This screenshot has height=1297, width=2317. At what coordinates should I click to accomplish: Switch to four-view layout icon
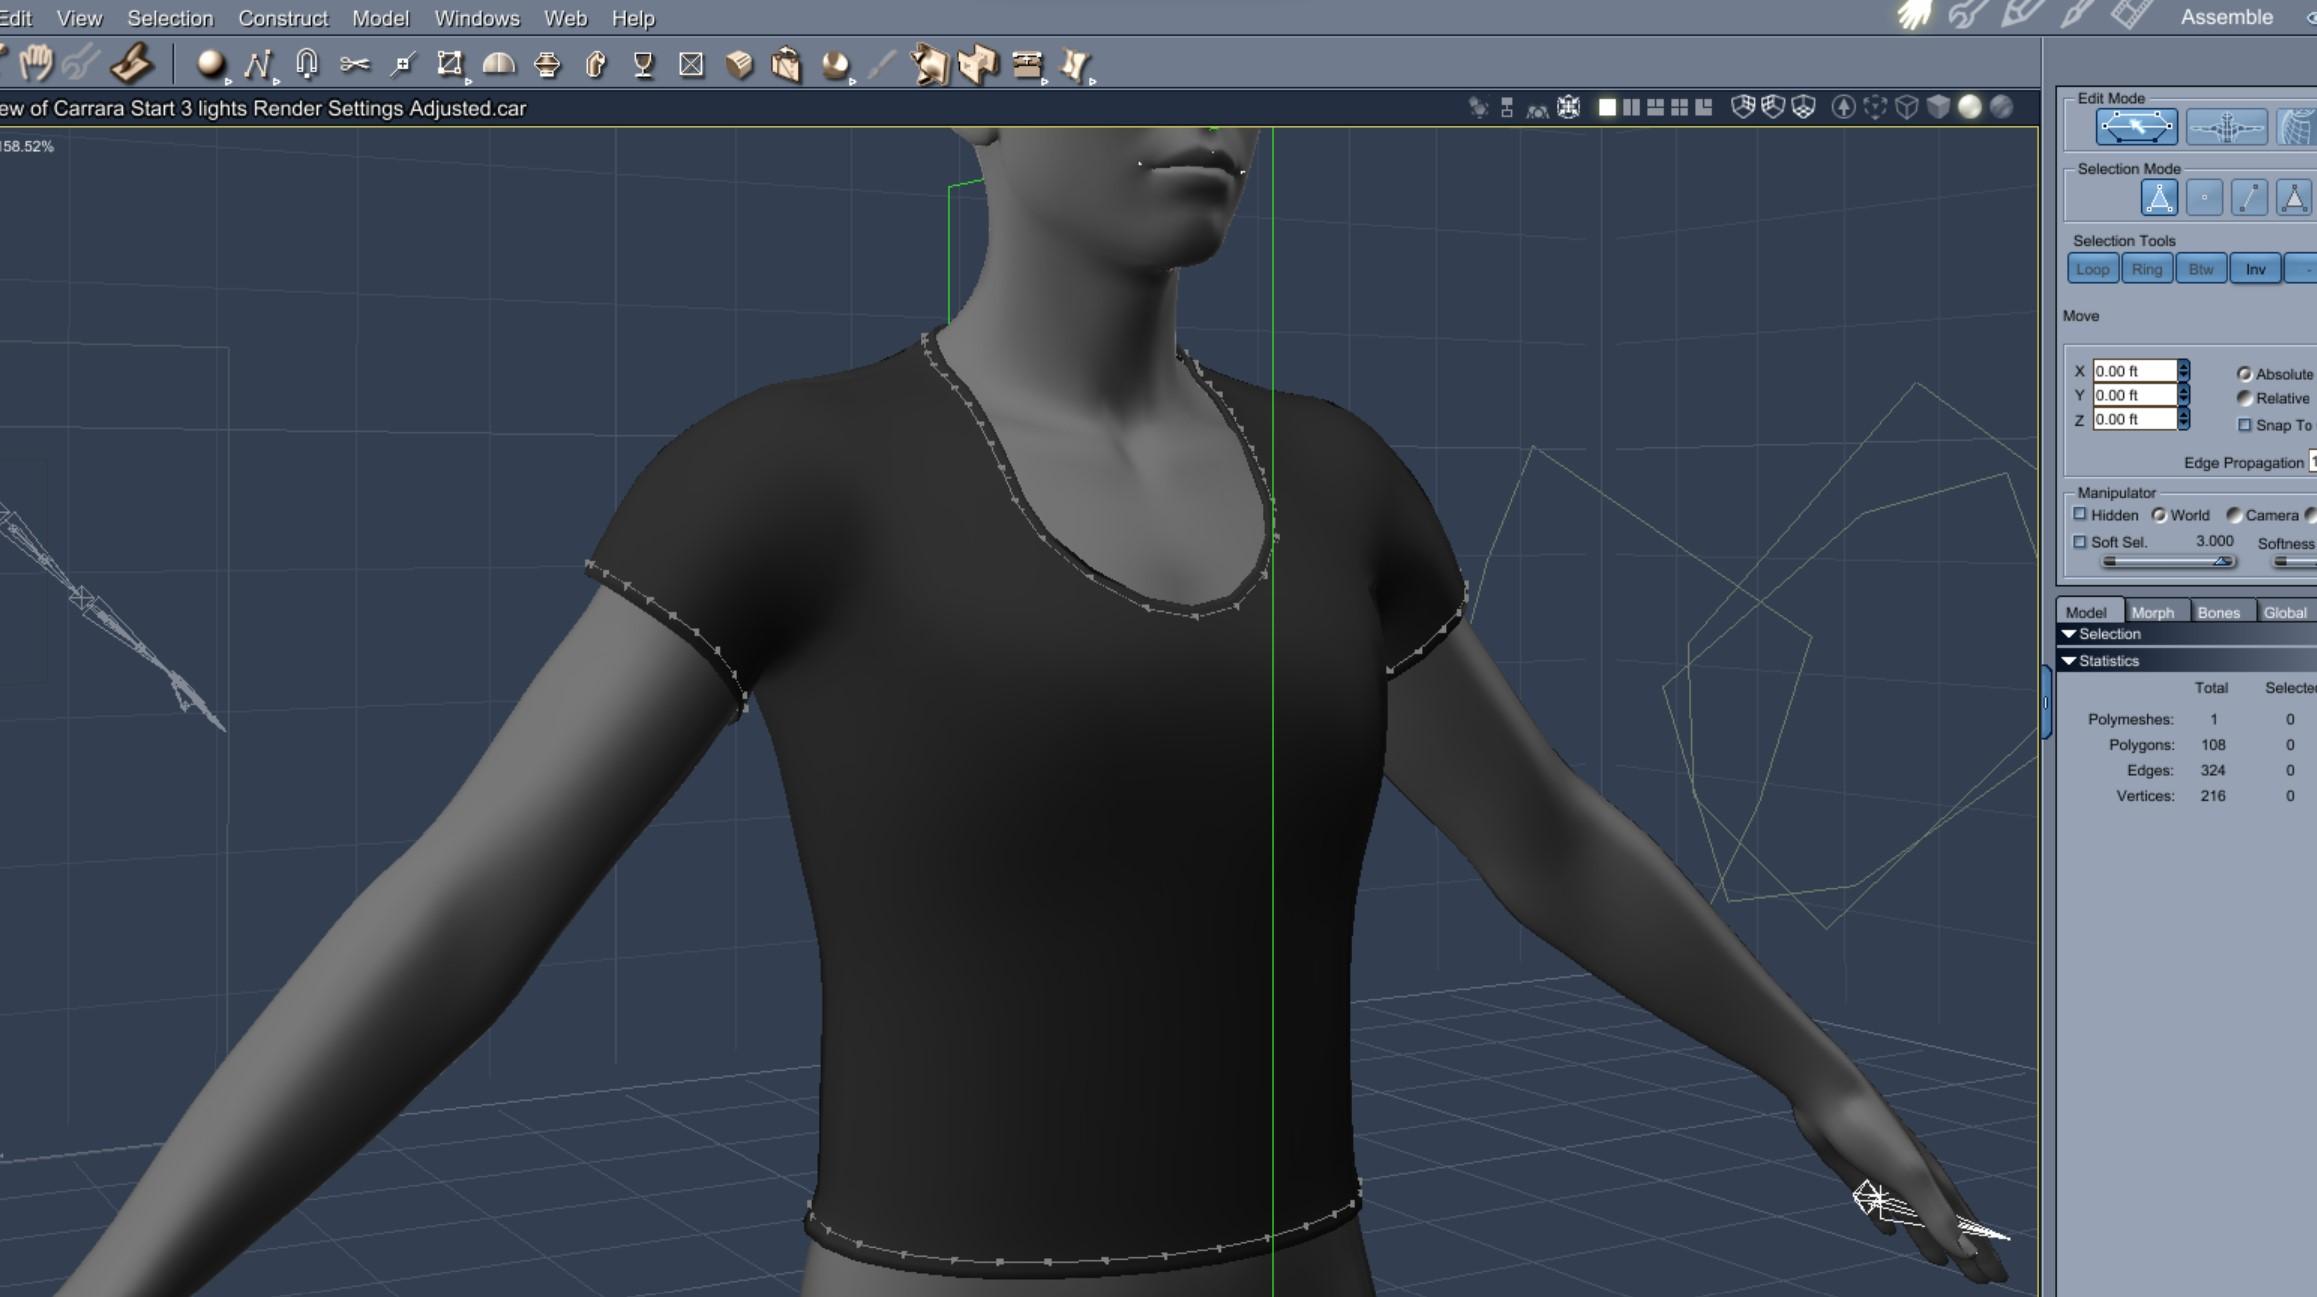[1679, 107]
